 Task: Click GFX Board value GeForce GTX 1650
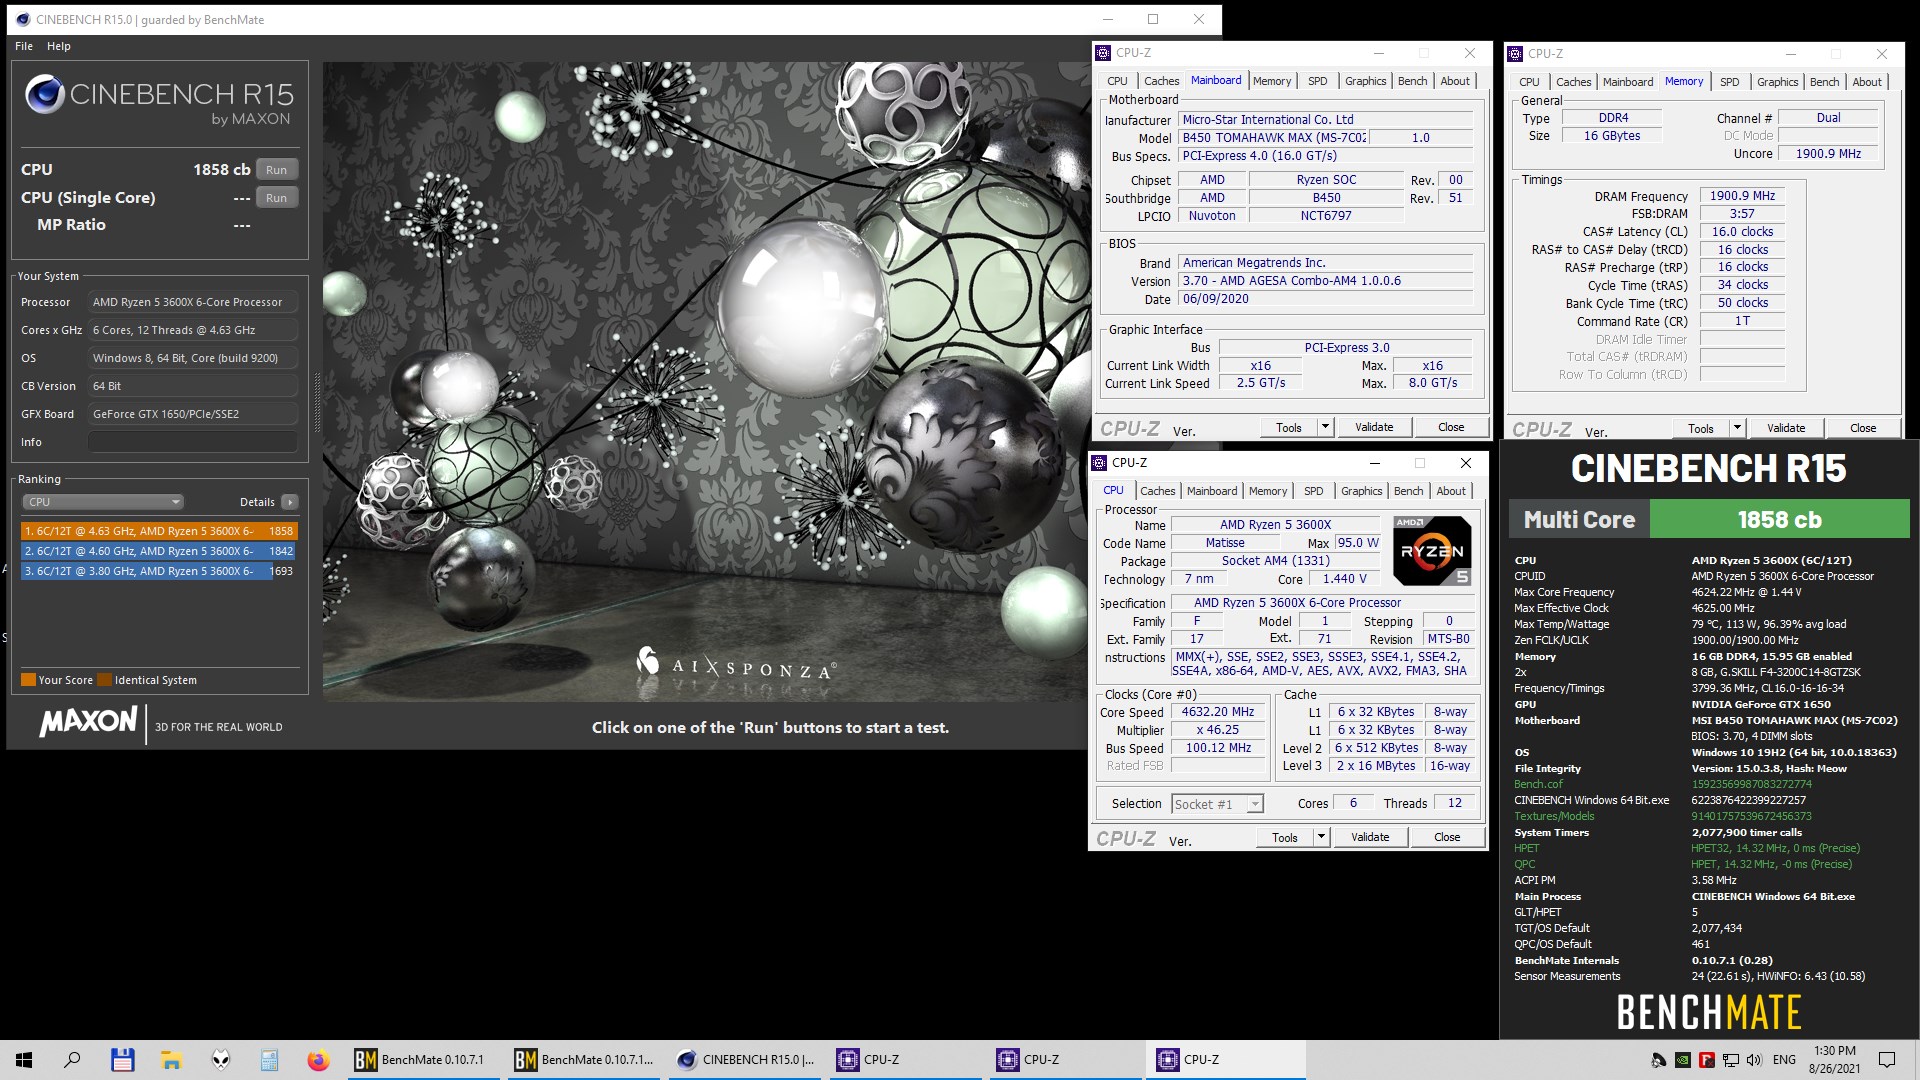coord(193,414)
